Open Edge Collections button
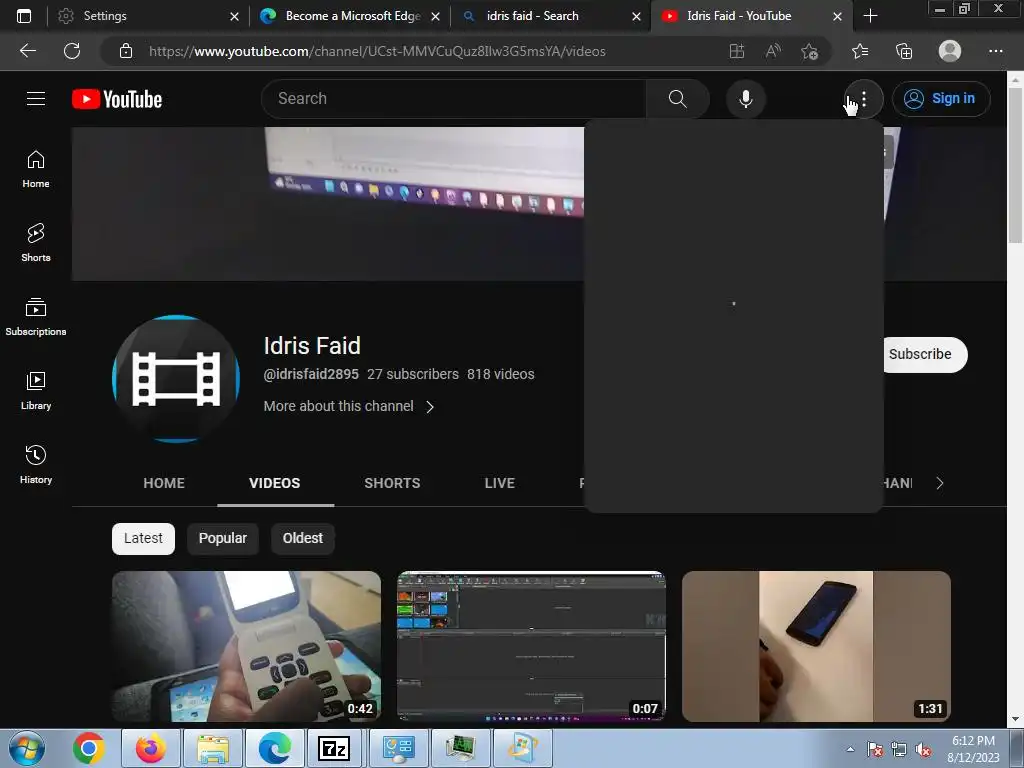Image resolution: width=1024 pixels, height=768 pixels. 904,51
